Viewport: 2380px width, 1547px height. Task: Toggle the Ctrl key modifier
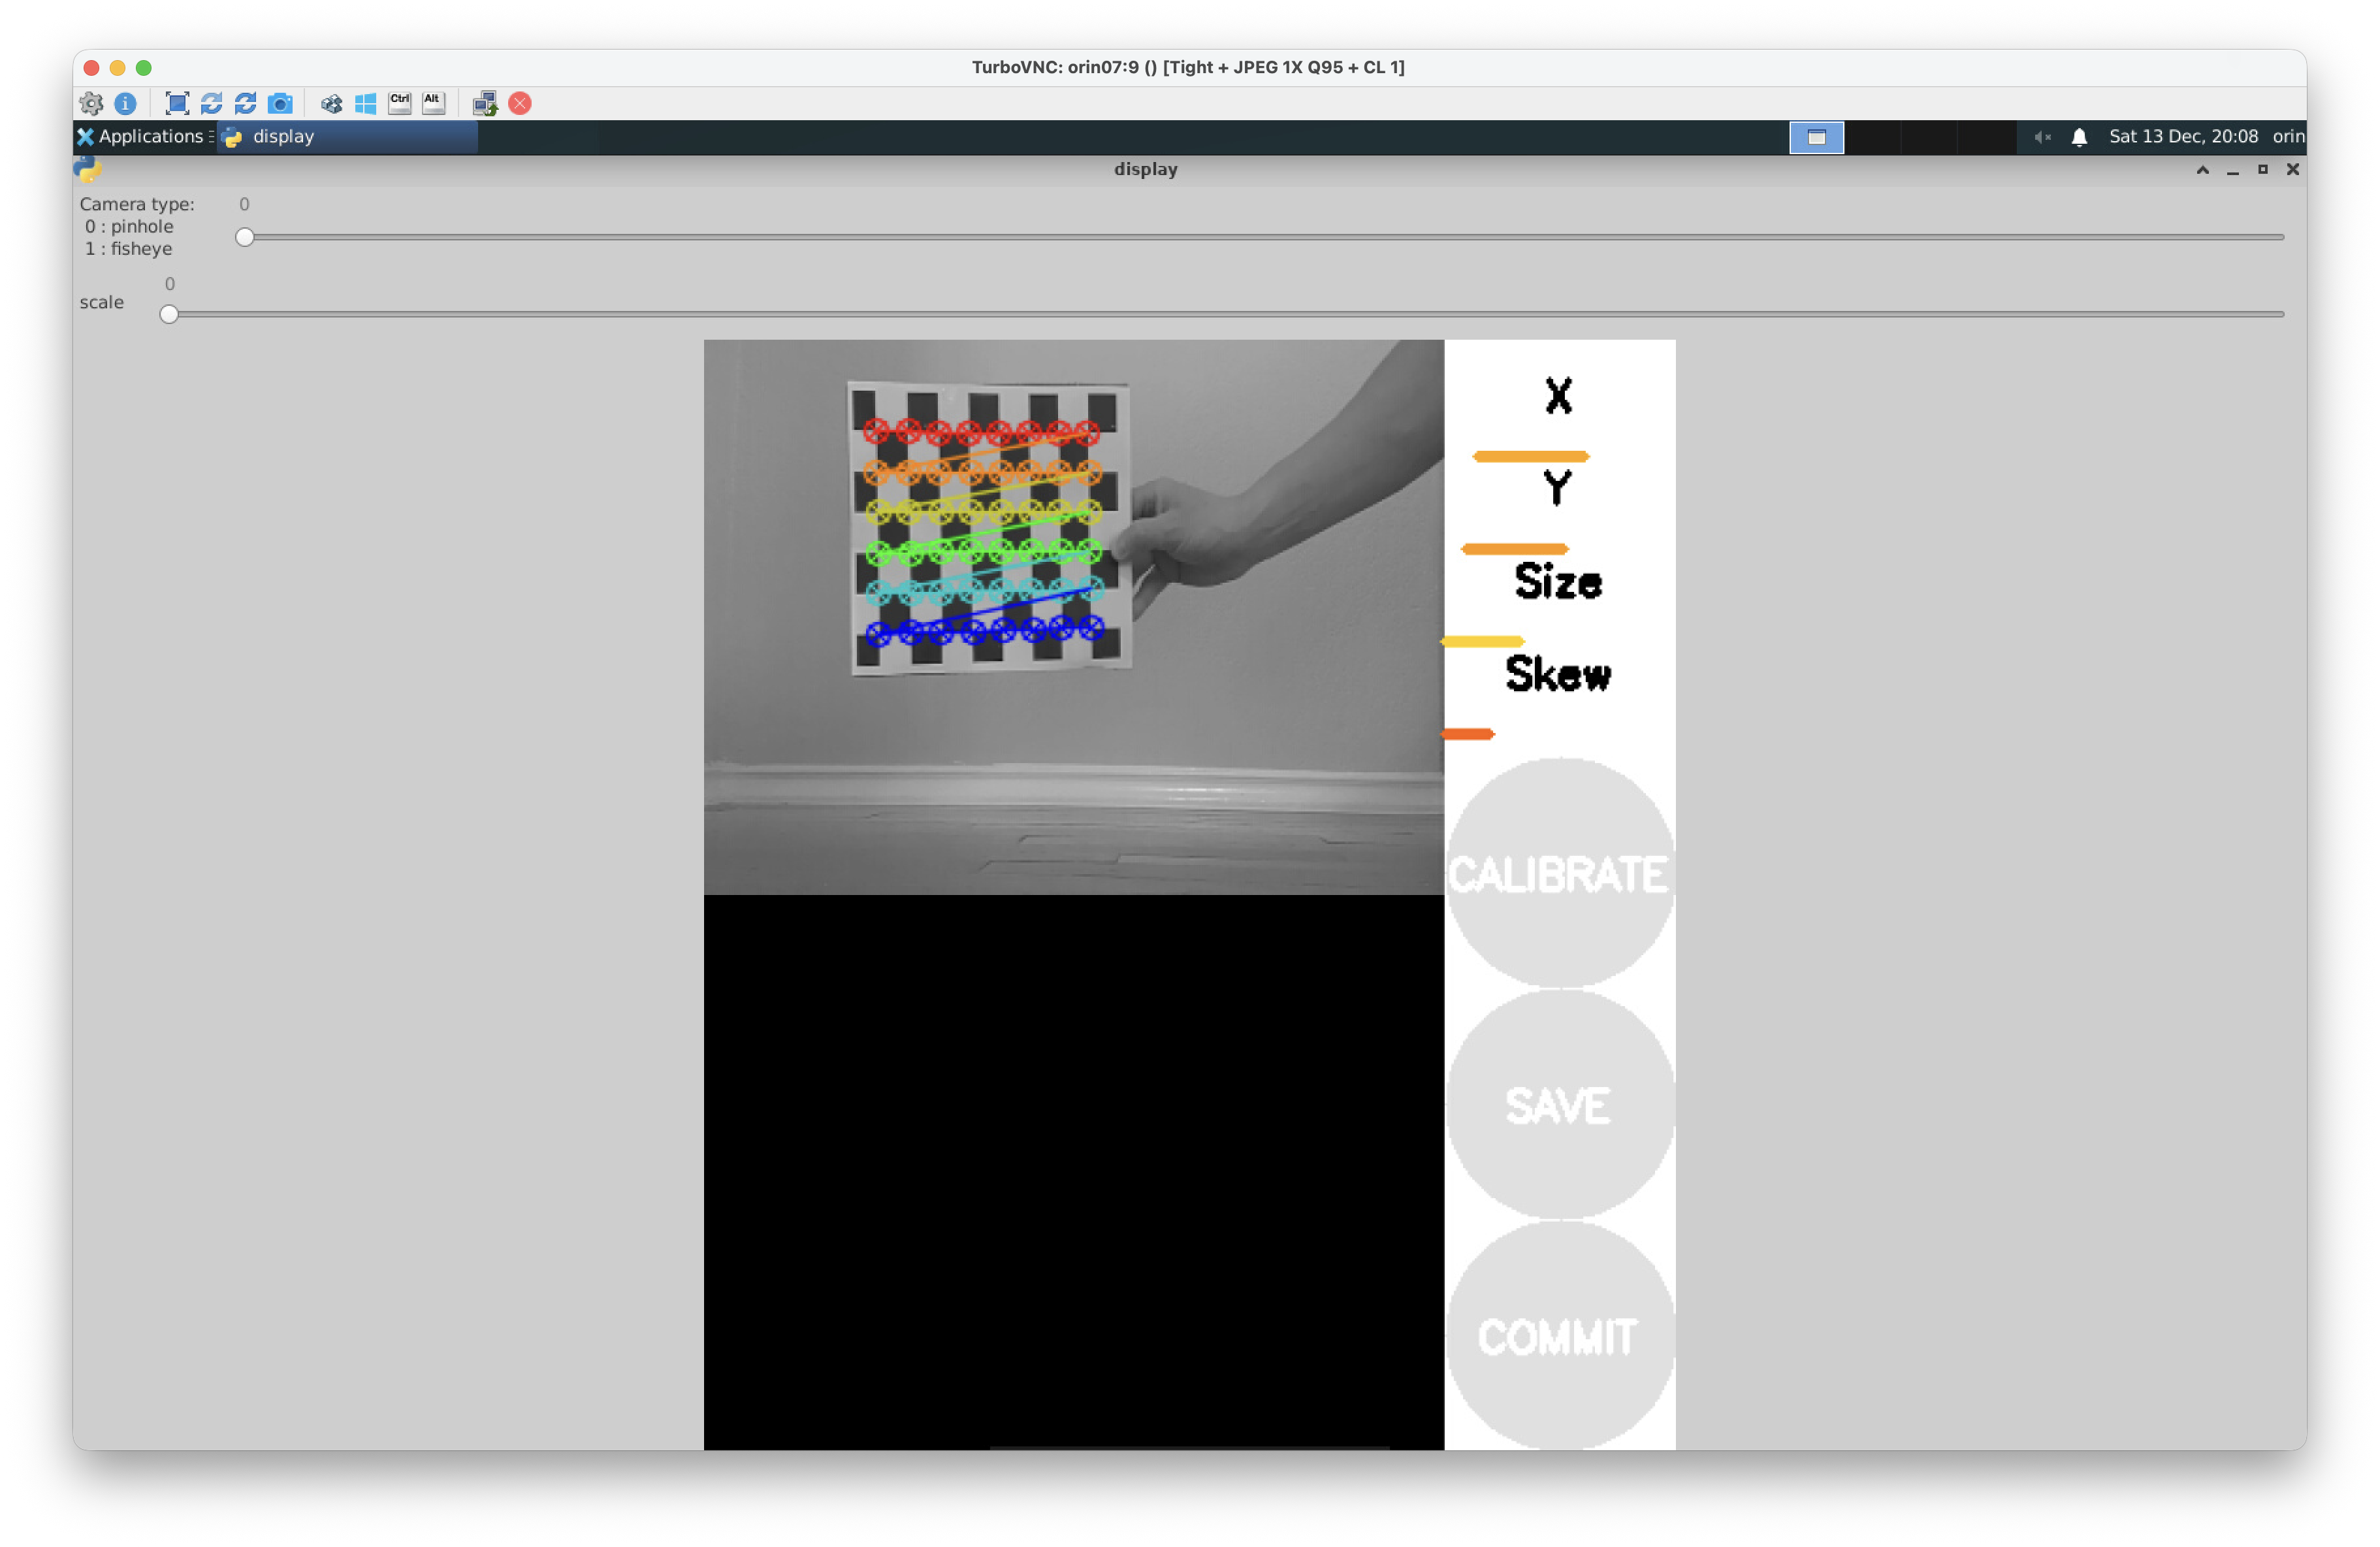click(399, 103)
